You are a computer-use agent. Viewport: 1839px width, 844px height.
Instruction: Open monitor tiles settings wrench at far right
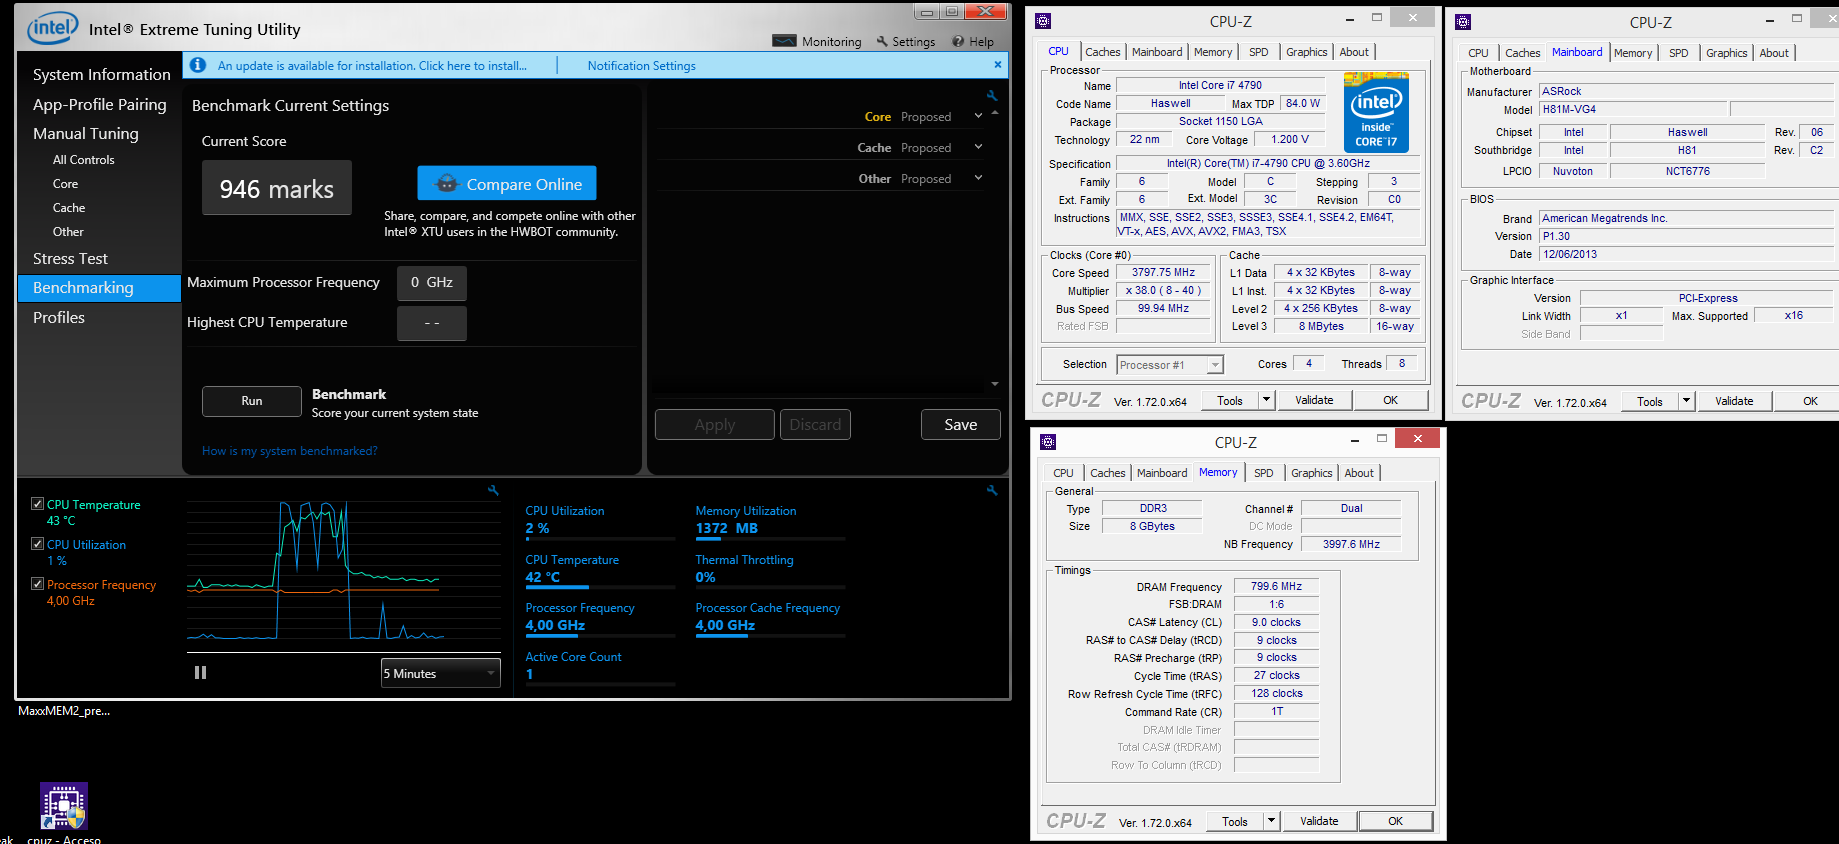point(992,490)
